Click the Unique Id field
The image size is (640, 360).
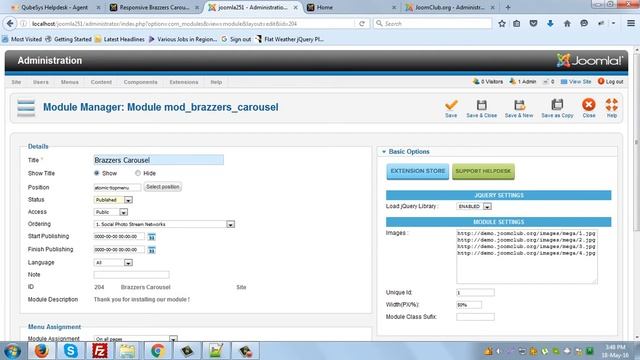click(476, 293)
